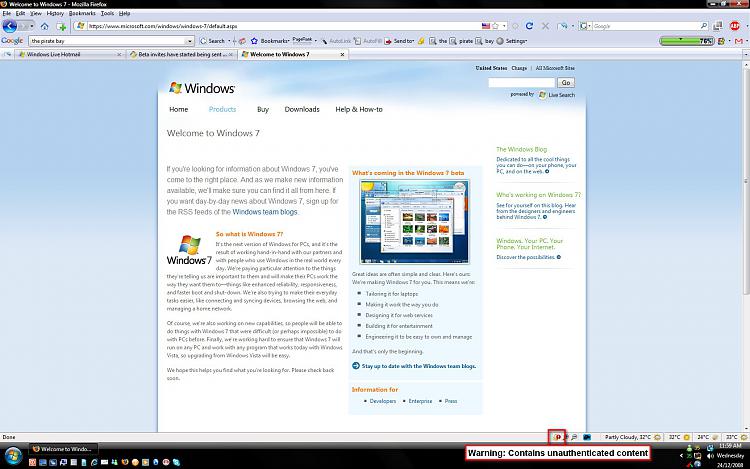Click the Bookmarks star on Google toolbar
The height and width of the screenshot is (469, 750).
(x=254, y=41)
